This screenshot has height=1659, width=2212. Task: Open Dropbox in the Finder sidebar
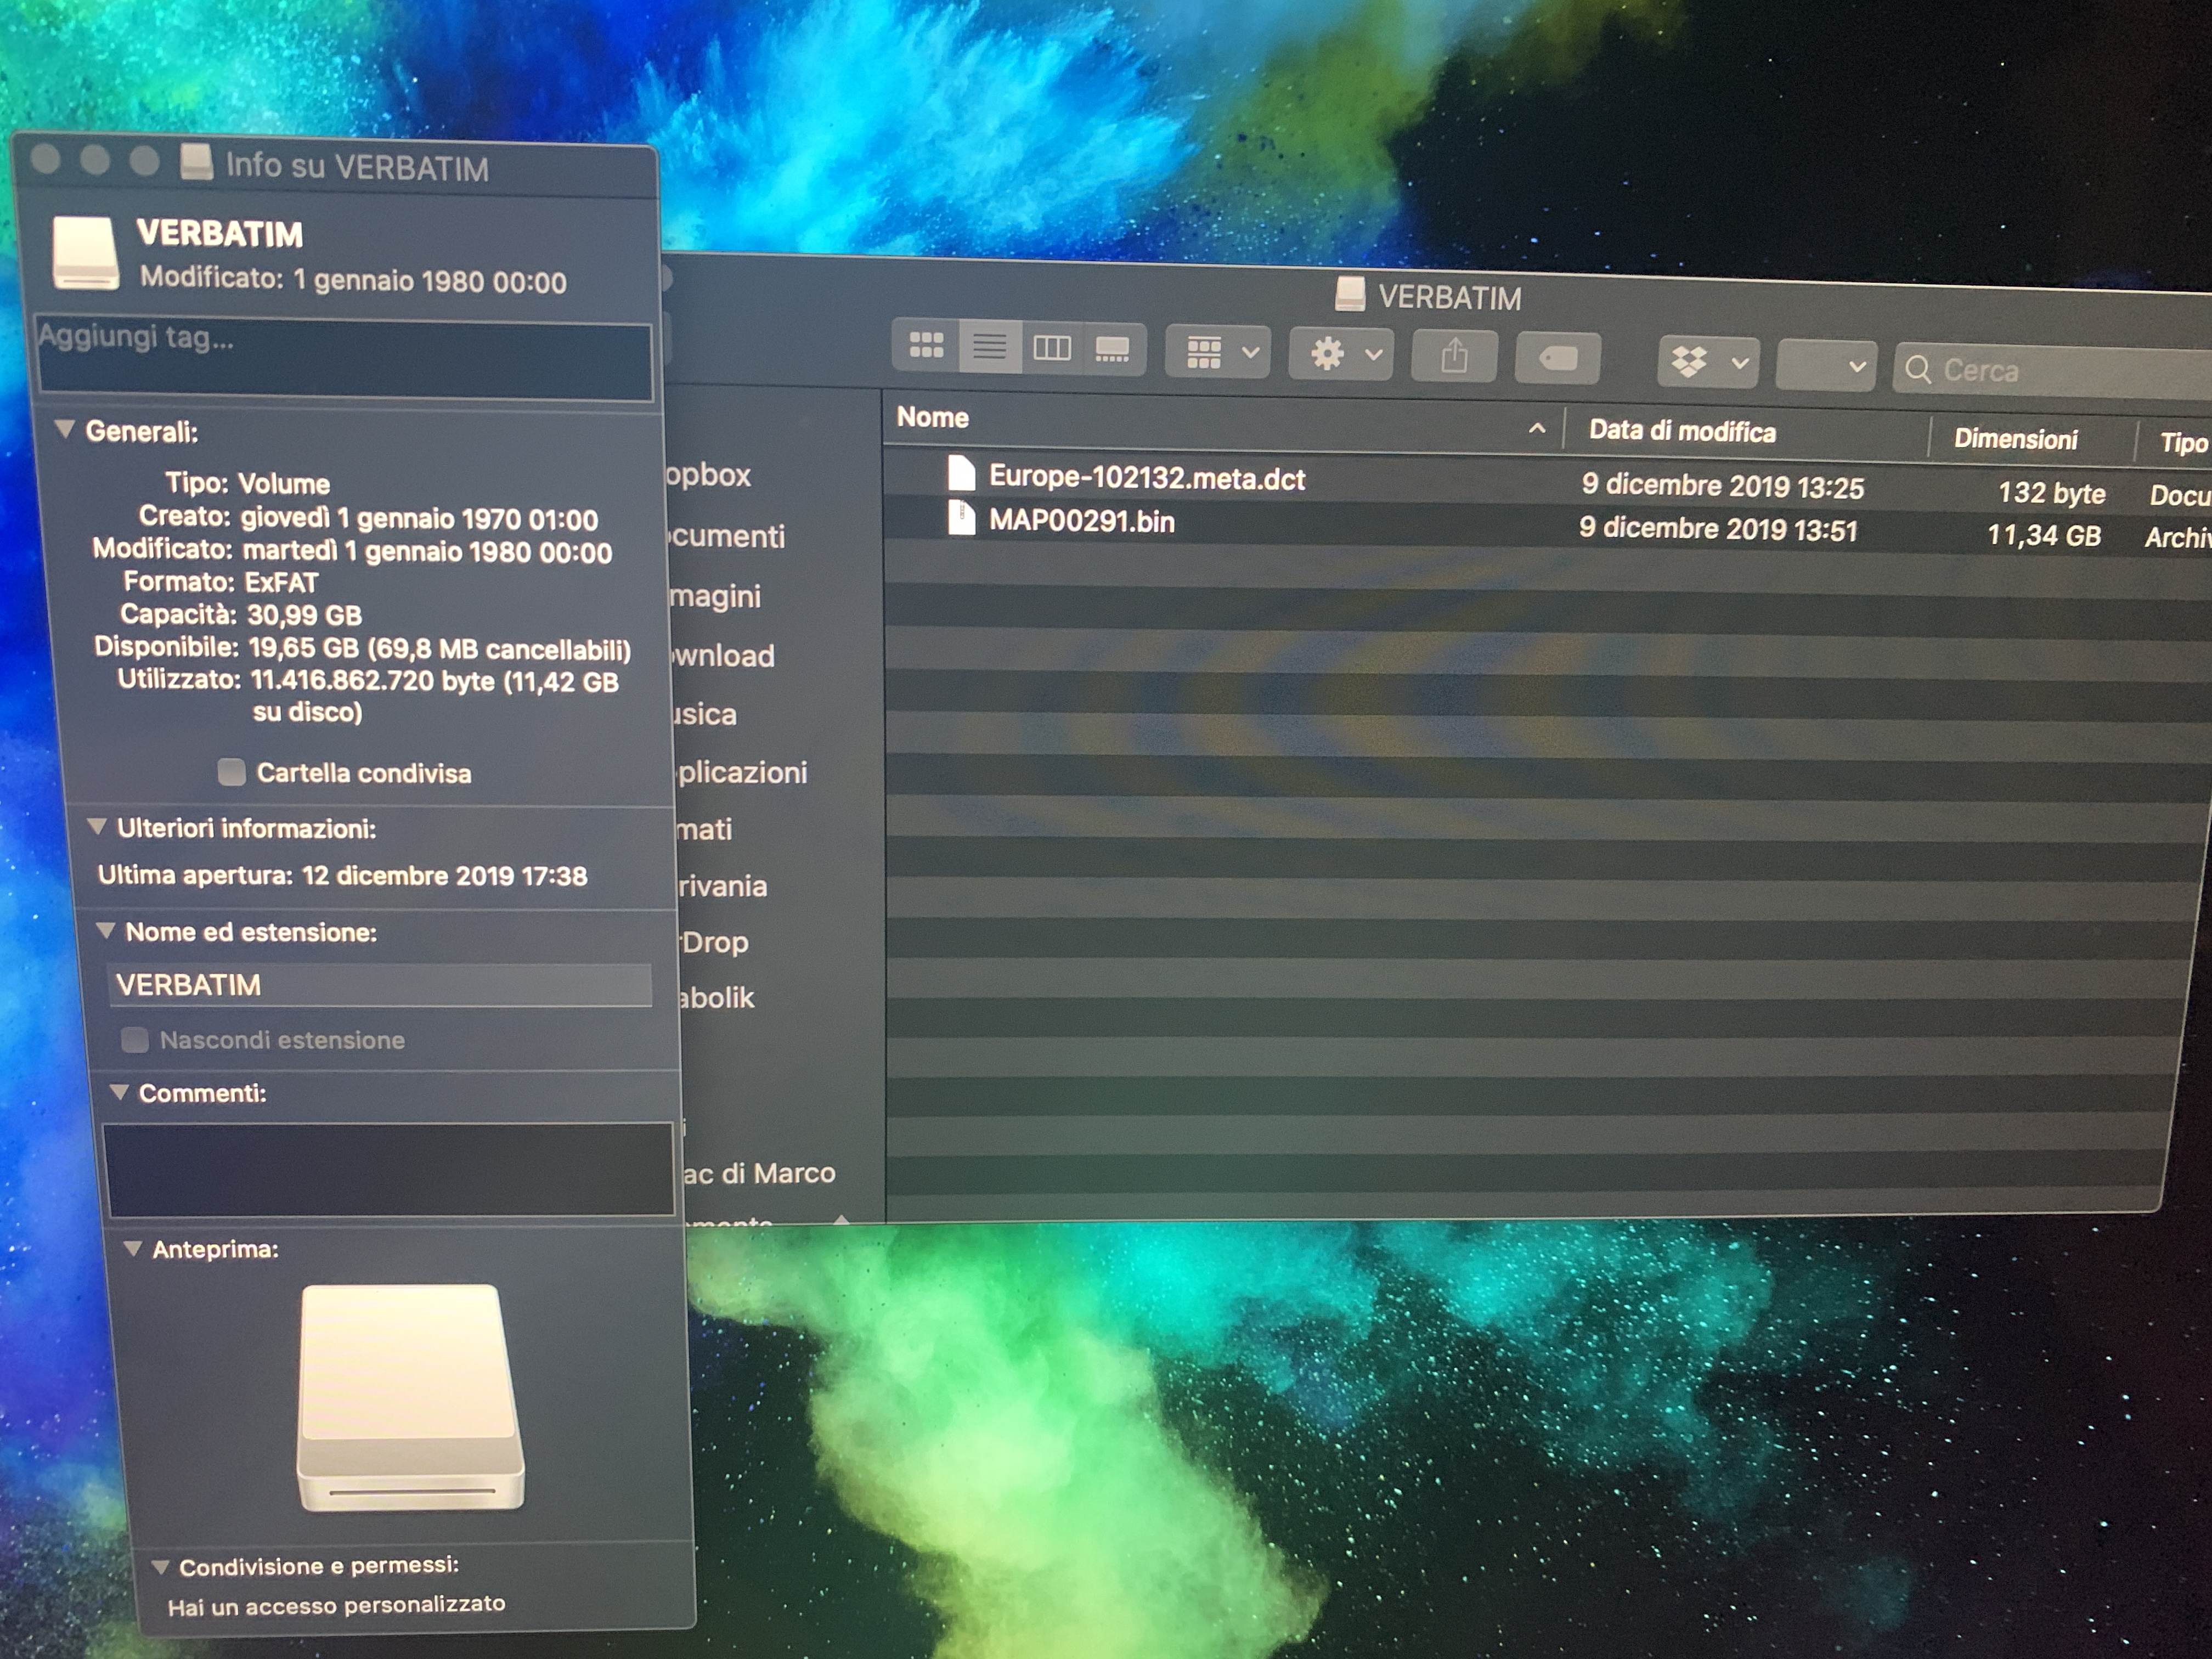coord(709,475)
